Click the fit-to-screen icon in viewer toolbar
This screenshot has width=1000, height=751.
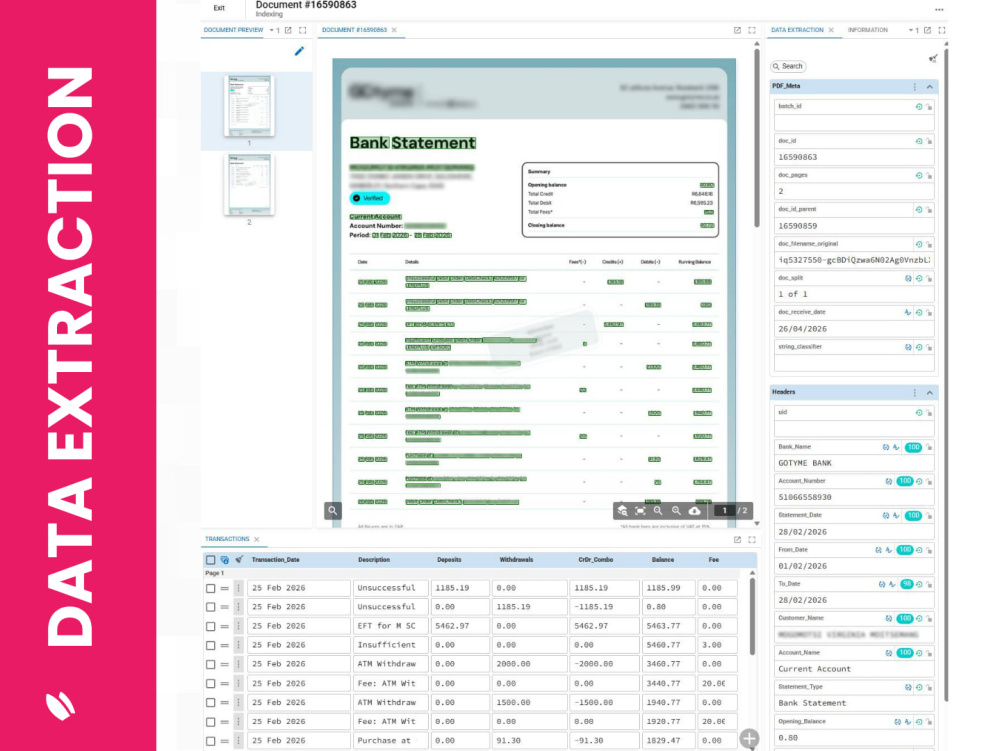click(640, 511)
